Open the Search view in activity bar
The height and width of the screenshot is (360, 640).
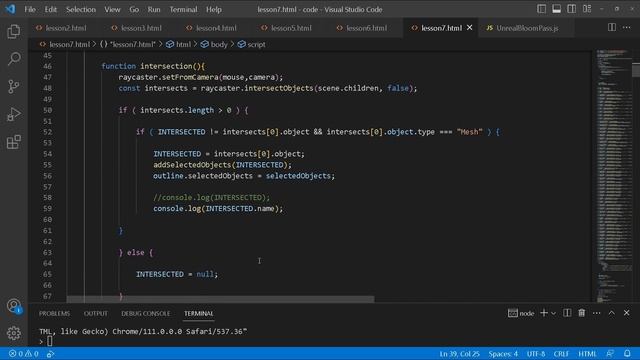tap(13, 59)
